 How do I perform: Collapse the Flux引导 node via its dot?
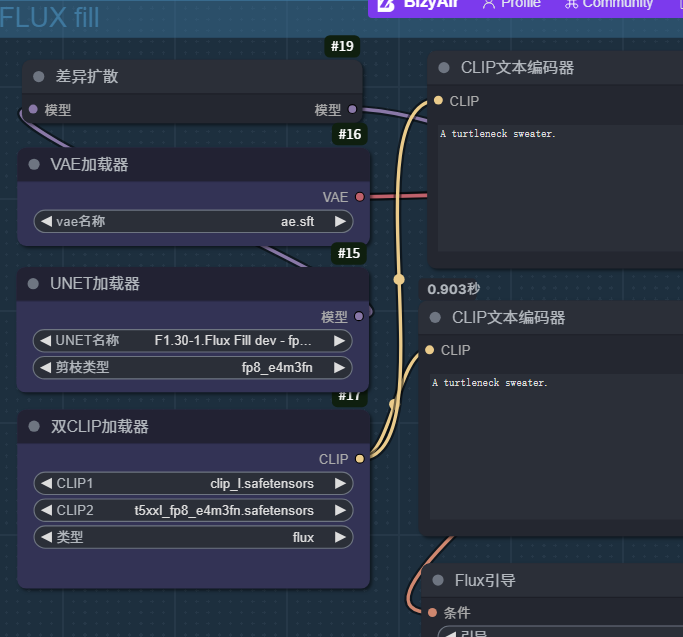click(x=438, y=580)
